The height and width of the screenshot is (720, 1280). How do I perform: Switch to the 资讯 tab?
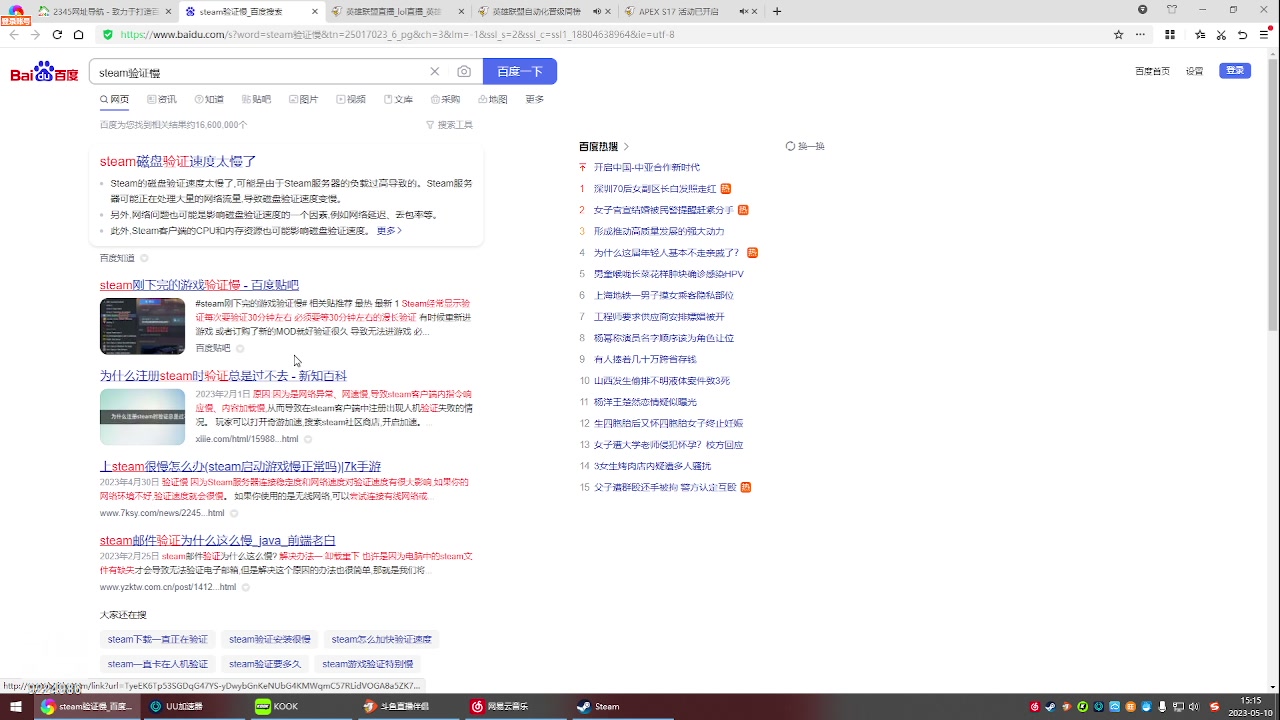161,99
